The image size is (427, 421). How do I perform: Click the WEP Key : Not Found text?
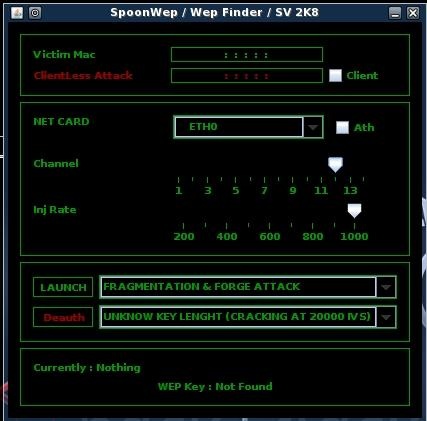point(215,387)
